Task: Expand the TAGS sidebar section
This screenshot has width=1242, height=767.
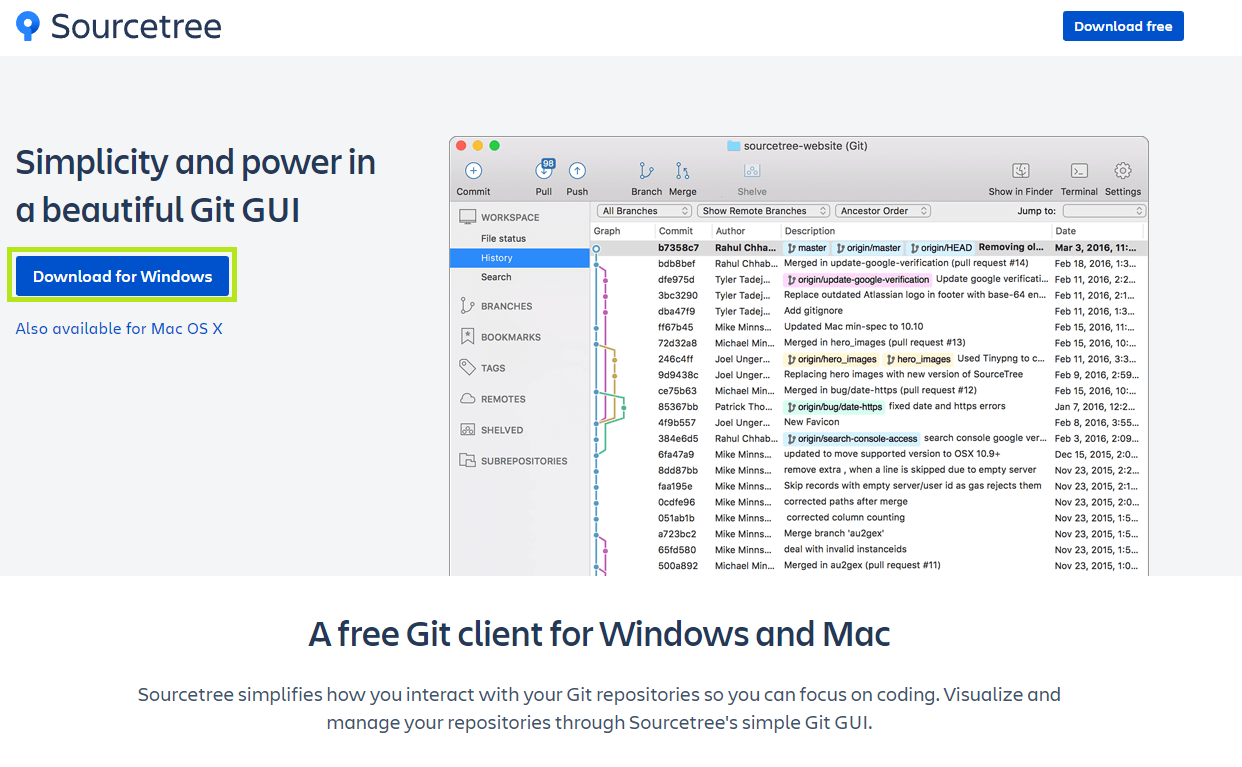Action: pos(493,368)
